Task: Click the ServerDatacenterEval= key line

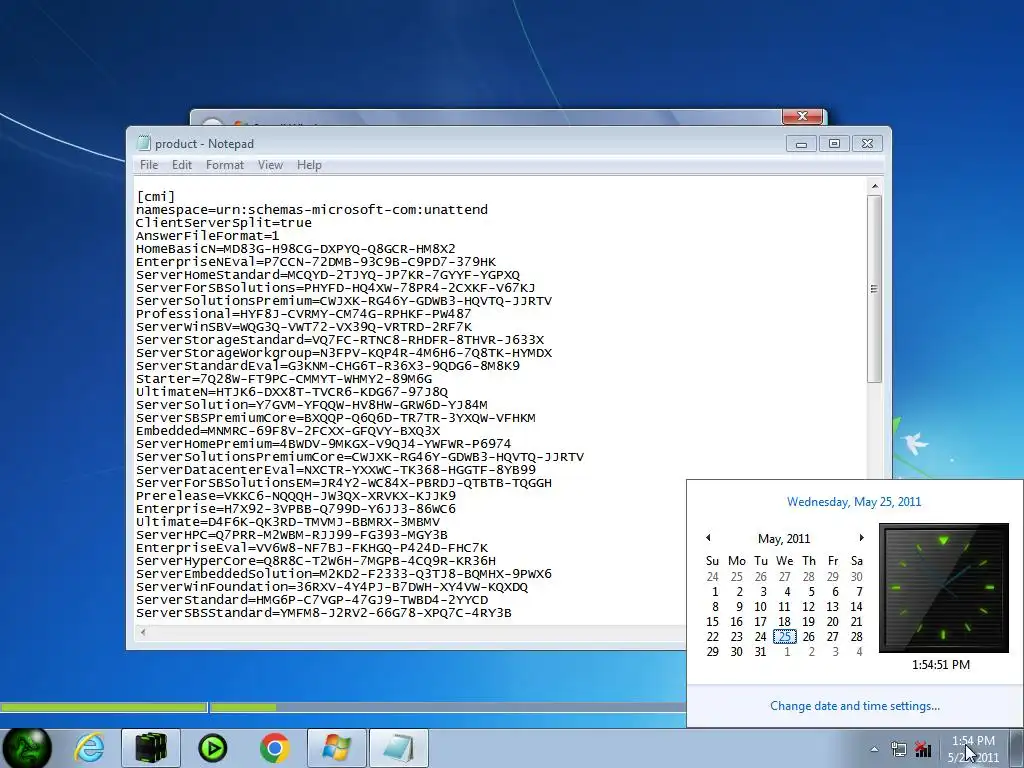Action: [336, 470]
